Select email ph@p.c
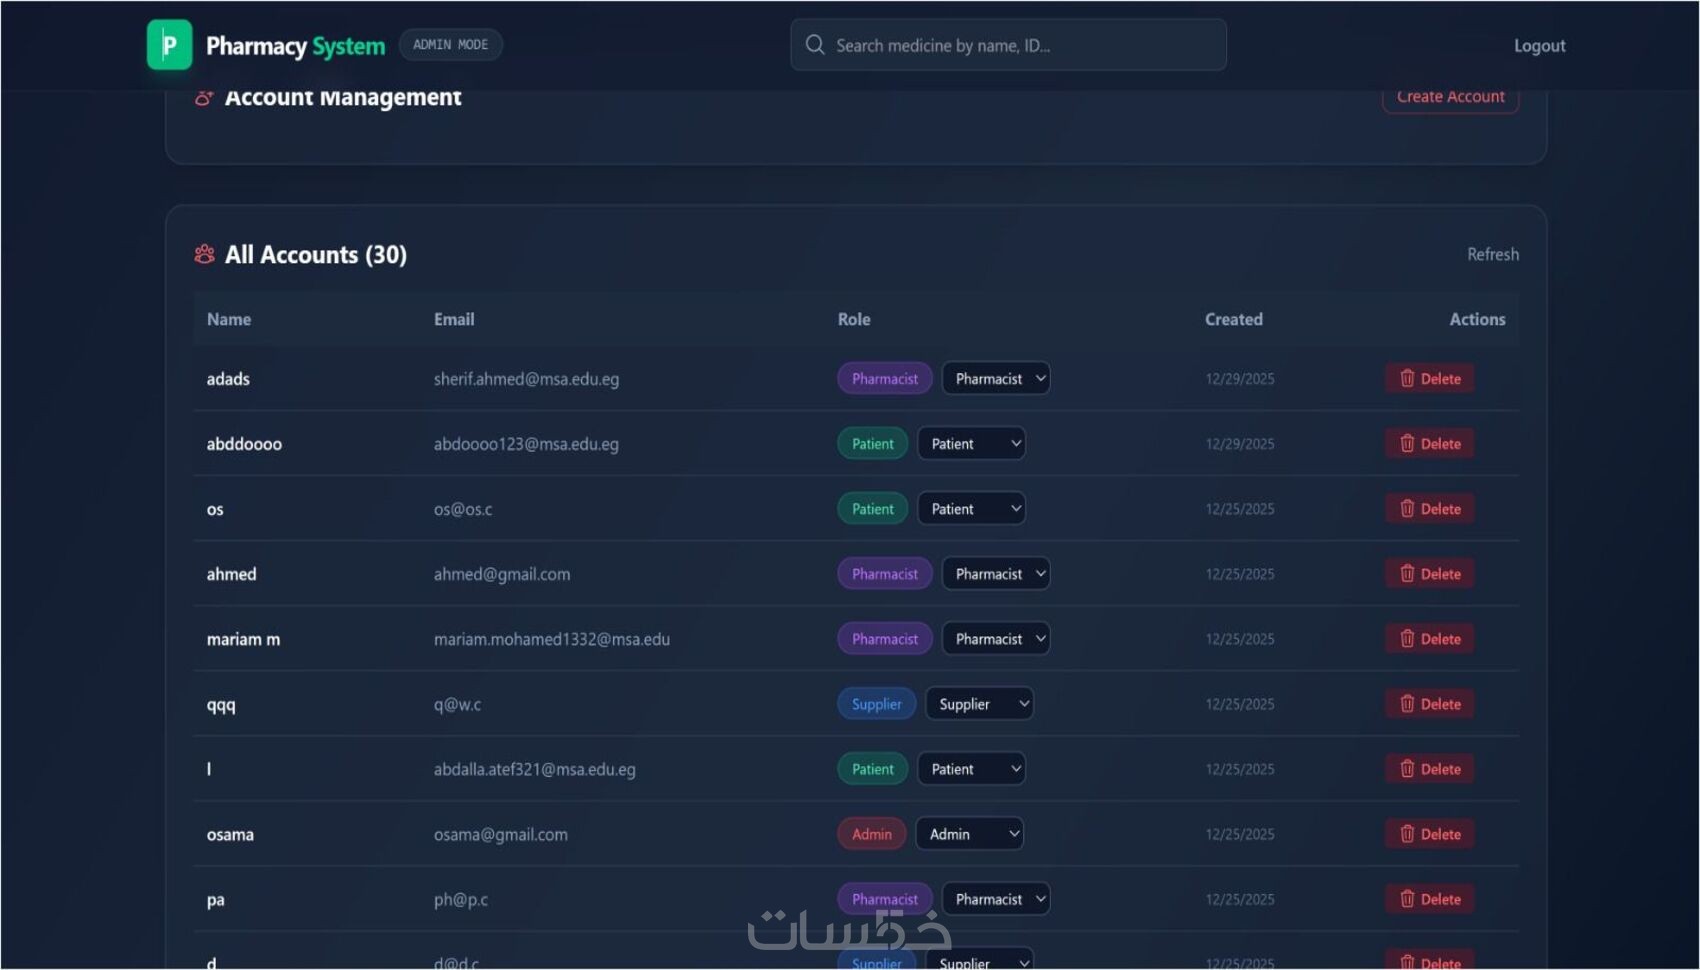The height and width of the screenshot is (970, 1700). click(x=461, y=899)
